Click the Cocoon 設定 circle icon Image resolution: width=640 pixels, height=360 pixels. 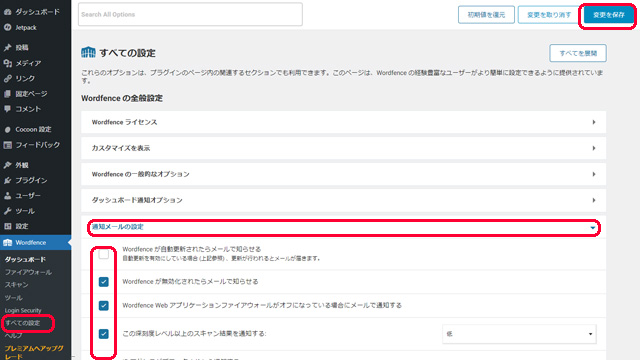(7, 129)
